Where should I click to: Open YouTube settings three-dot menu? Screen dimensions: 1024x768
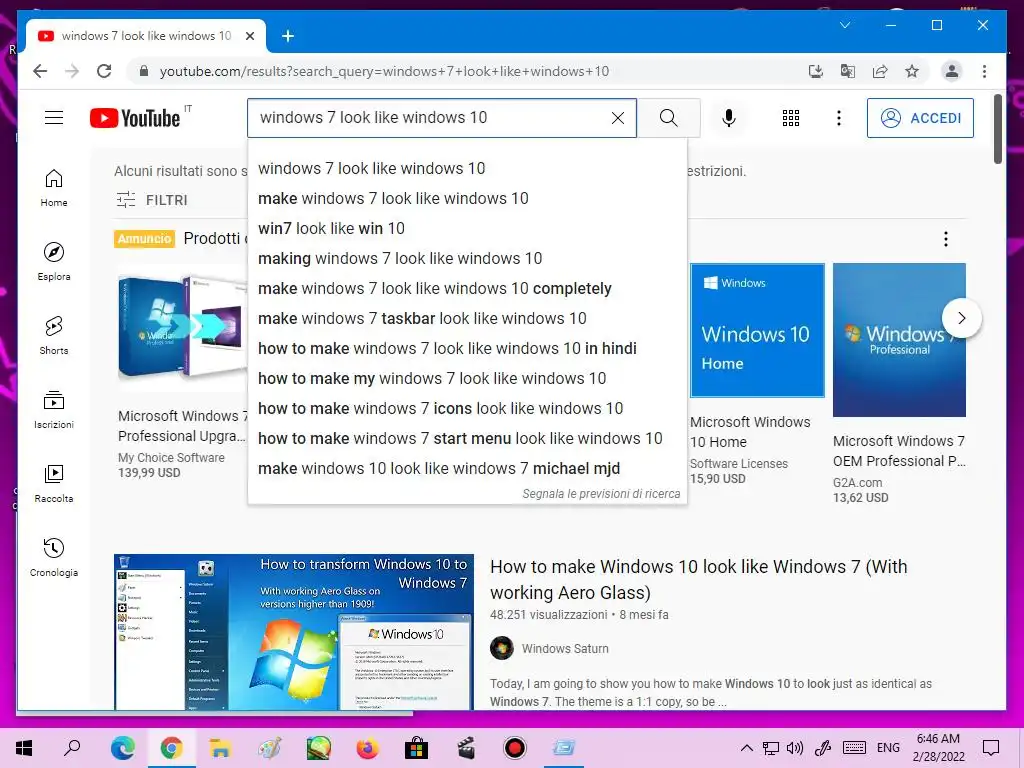point(839,118)
